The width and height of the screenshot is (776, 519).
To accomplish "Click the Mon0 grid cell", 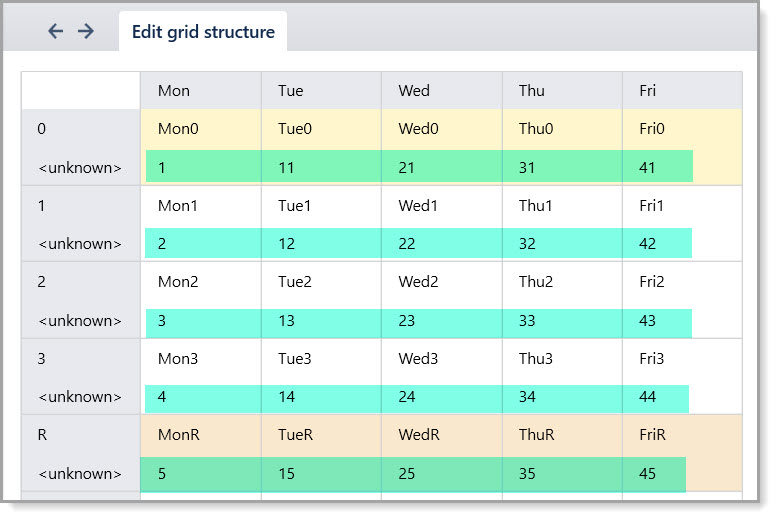I will click(201, 129).
